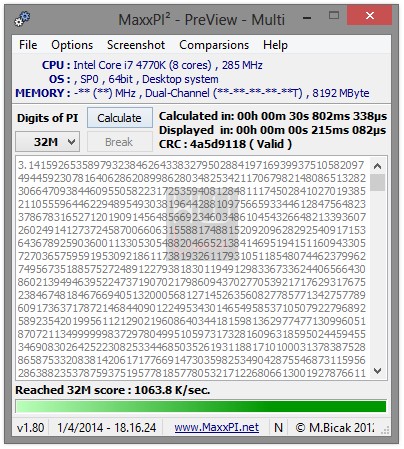Click the M.Bicak copyright status cell
The image size is (404, 449).
(x=334, y=428)
